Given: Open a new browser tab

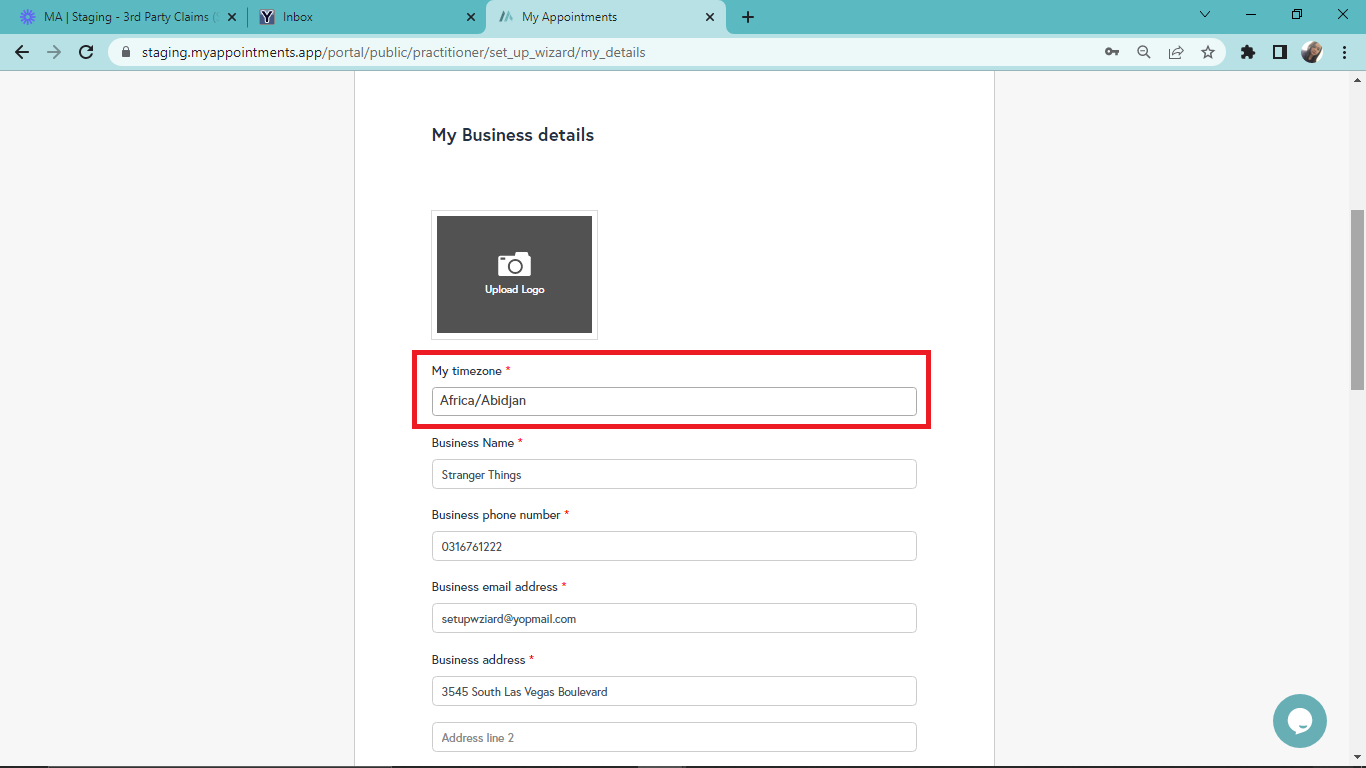Looking at the screenshot, I should point(748,17).
